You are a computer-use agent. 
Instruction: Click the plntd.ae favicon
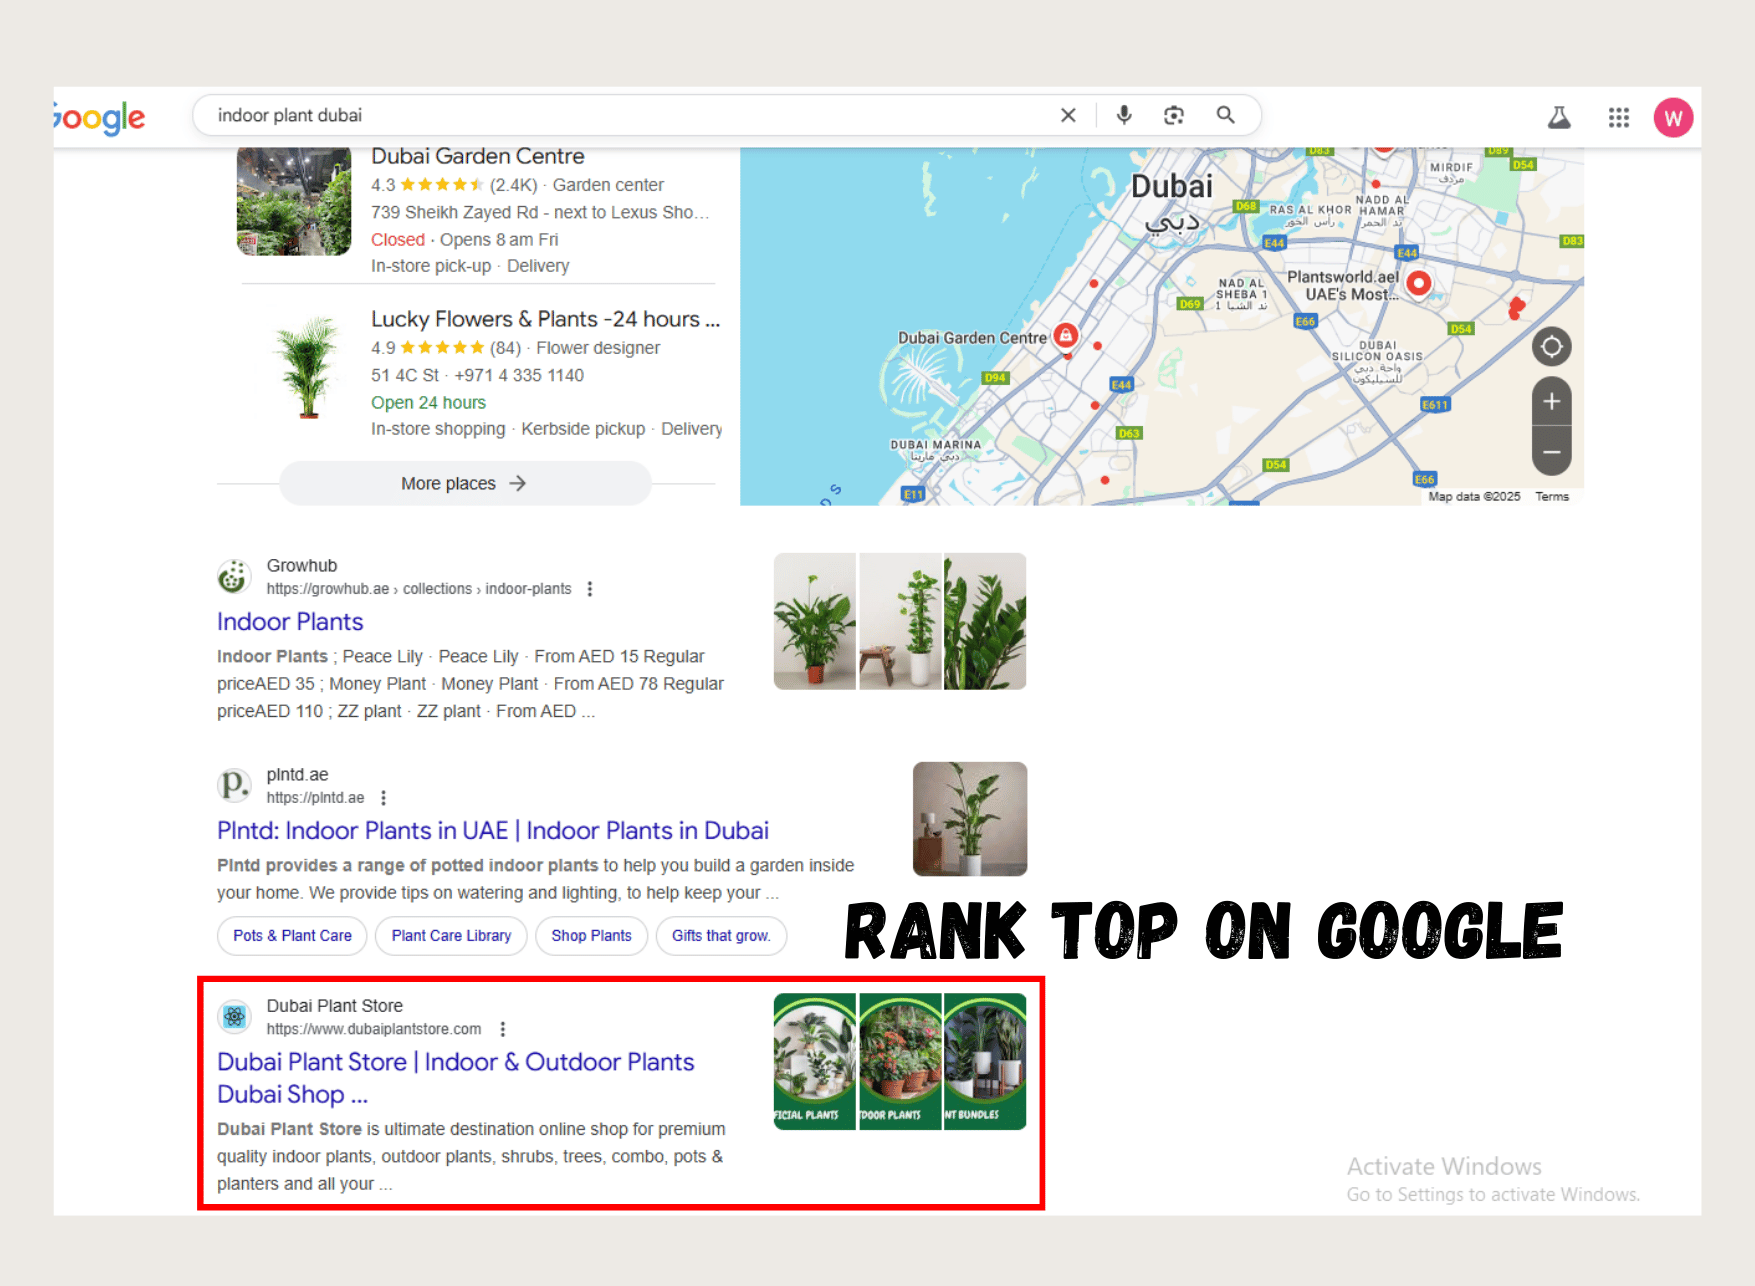click(x=233, y=786)
